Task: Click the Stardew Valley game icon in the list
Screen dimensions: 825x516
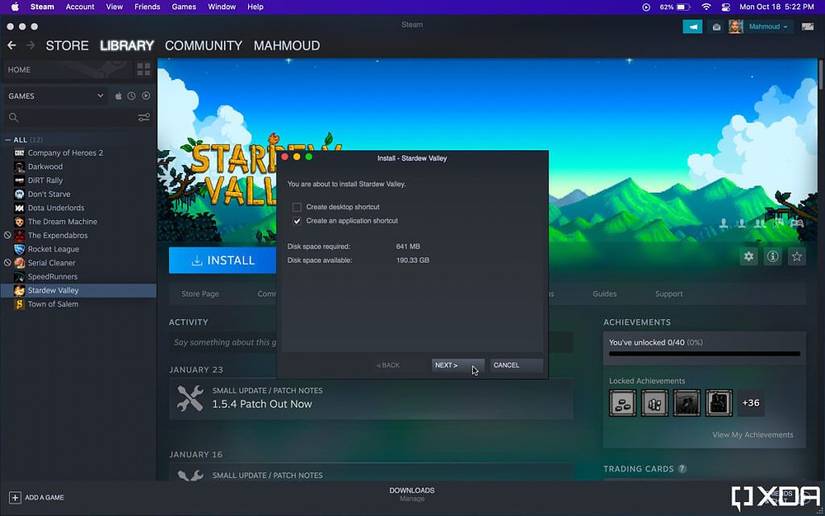Action: click(x=19, y=290)
